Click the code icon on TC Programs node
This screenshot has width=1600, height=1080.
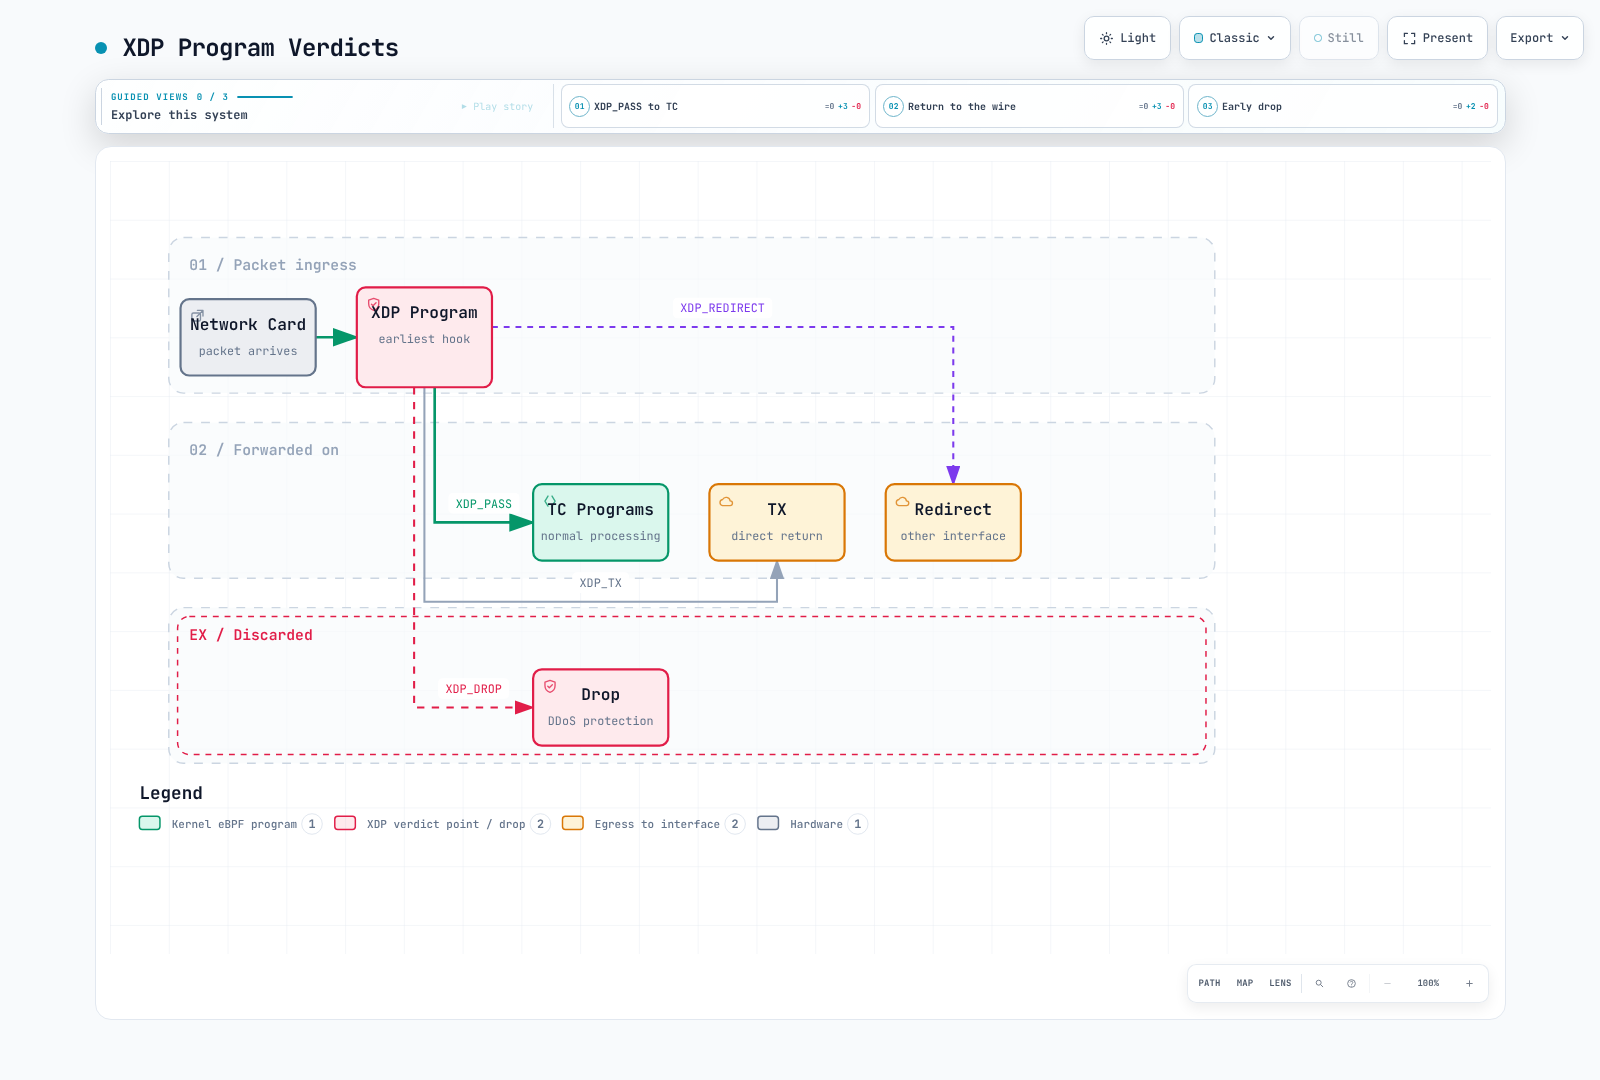coord(550,500)
